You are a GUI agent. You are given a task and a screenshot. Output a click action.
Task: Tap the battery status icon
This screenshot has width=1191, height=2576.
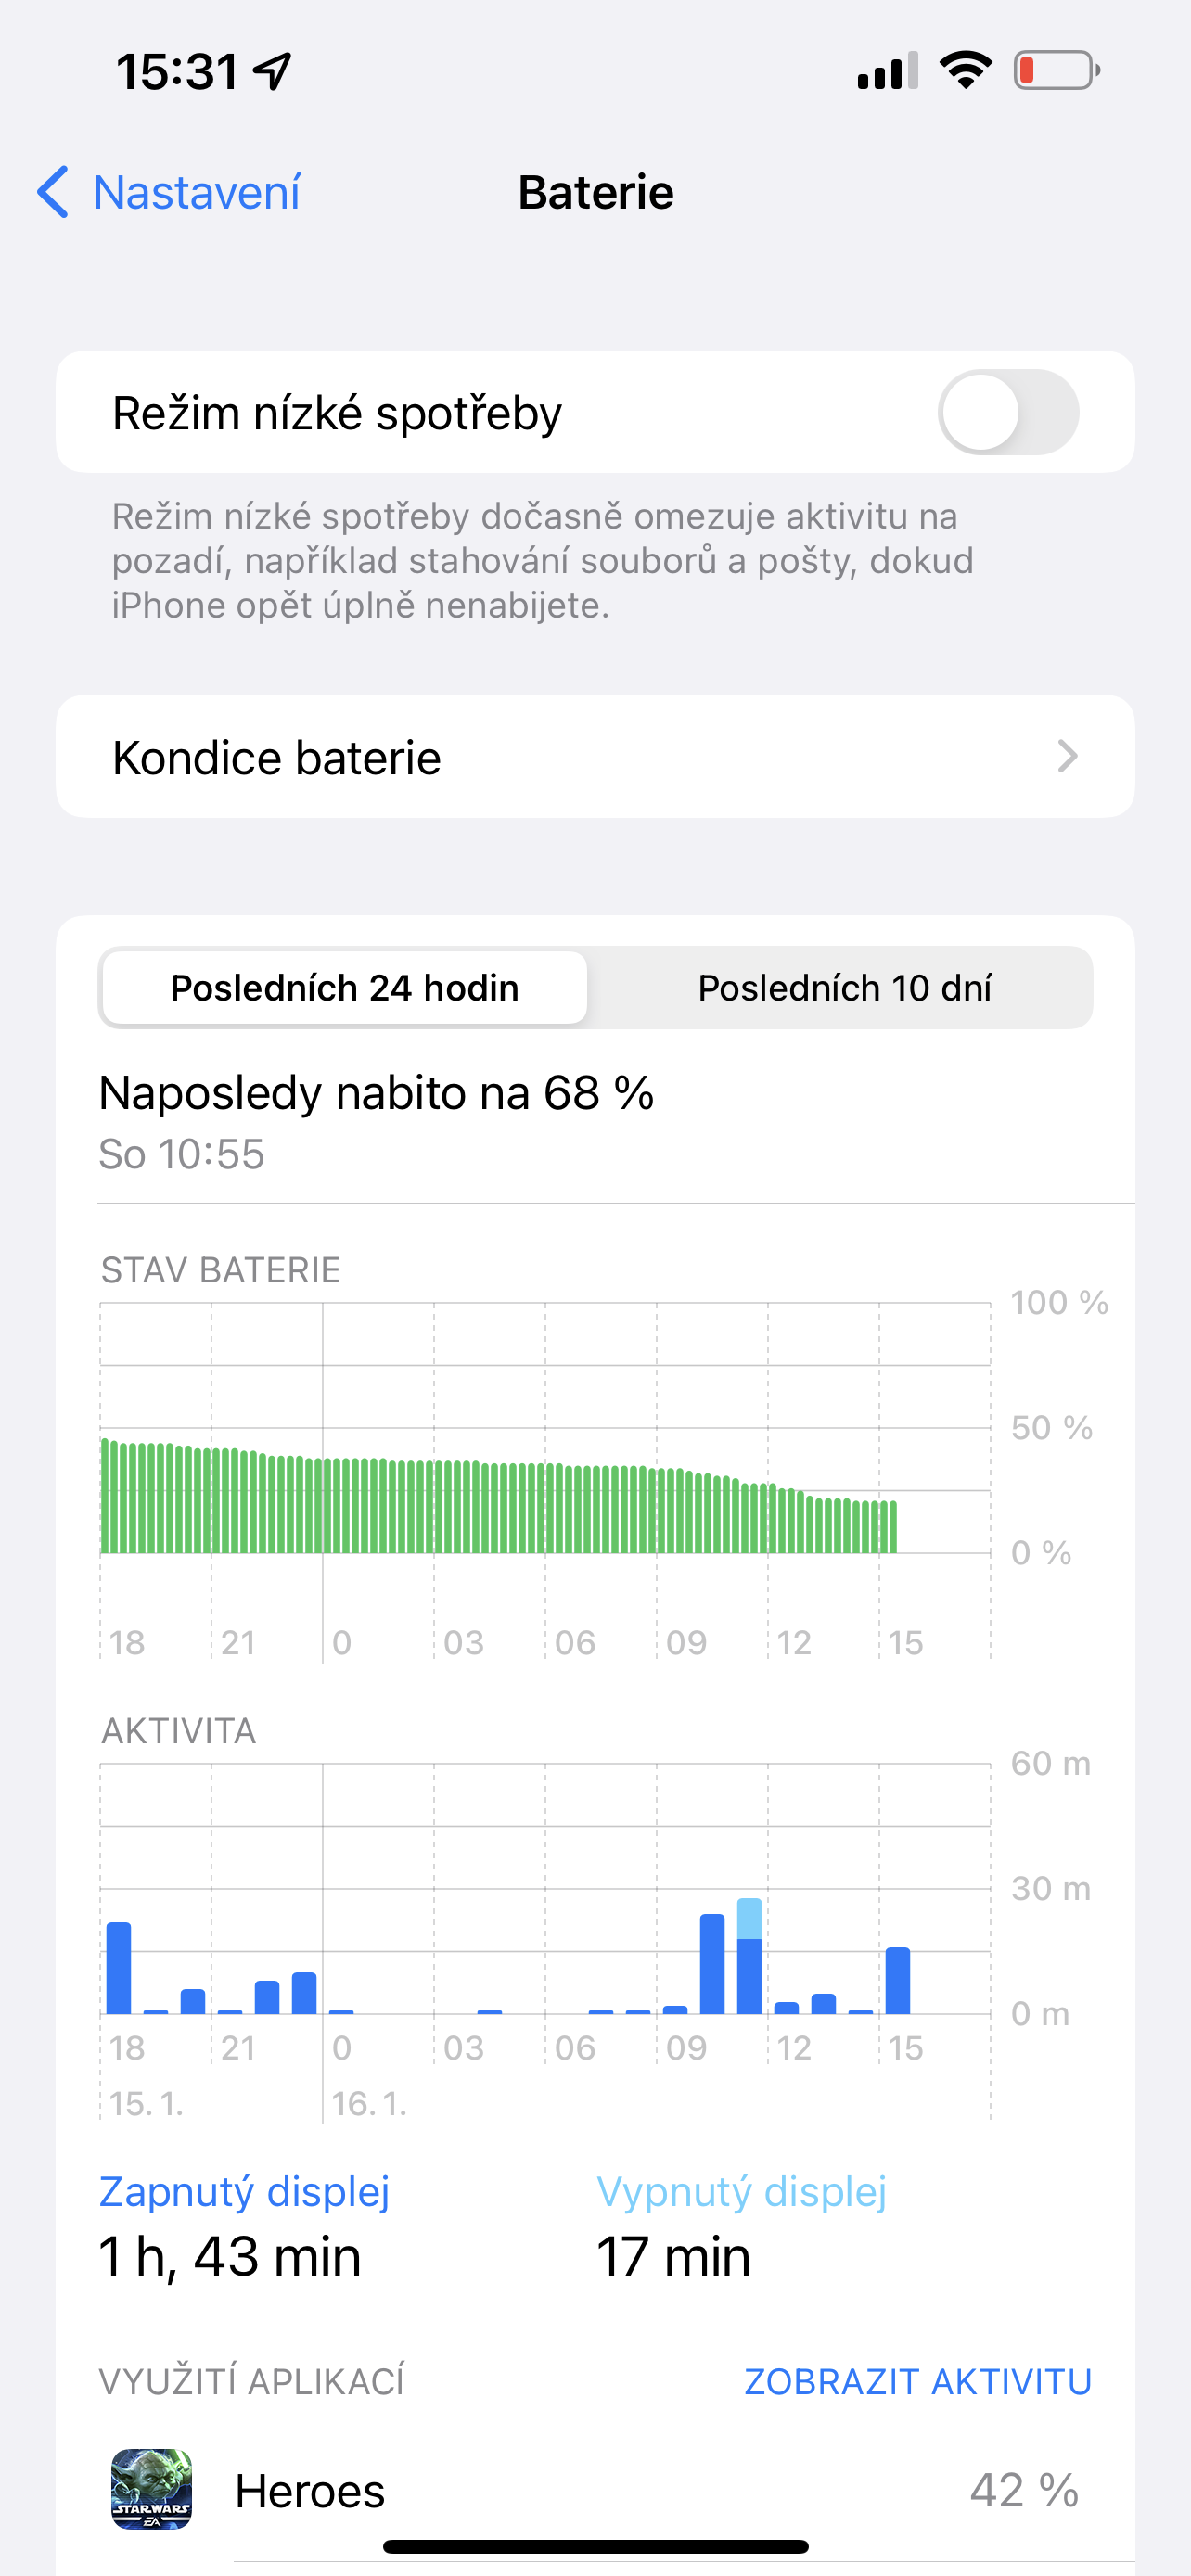(x=1056, y=71)
